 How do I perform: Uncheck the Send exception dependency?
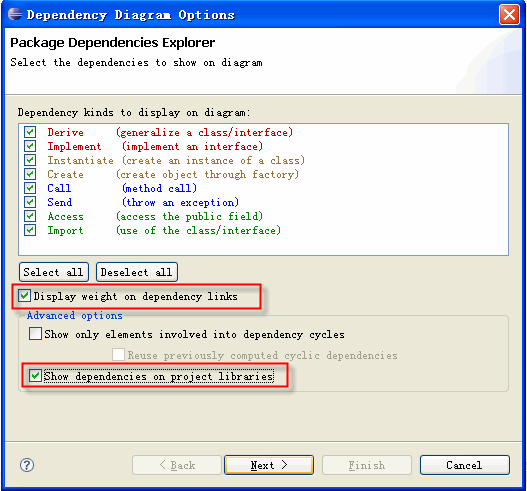(30, 202)
